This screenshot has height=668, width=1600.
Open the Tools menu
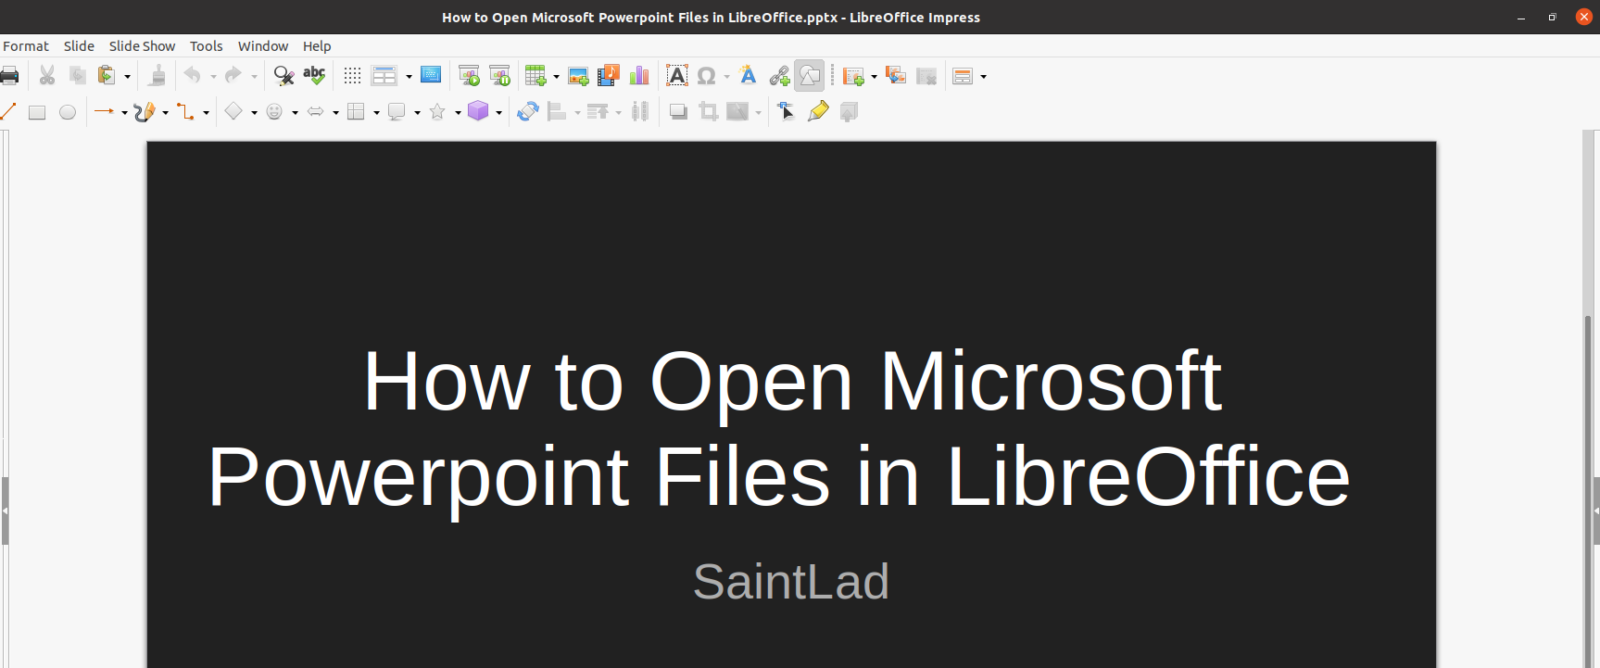(206, 46)
